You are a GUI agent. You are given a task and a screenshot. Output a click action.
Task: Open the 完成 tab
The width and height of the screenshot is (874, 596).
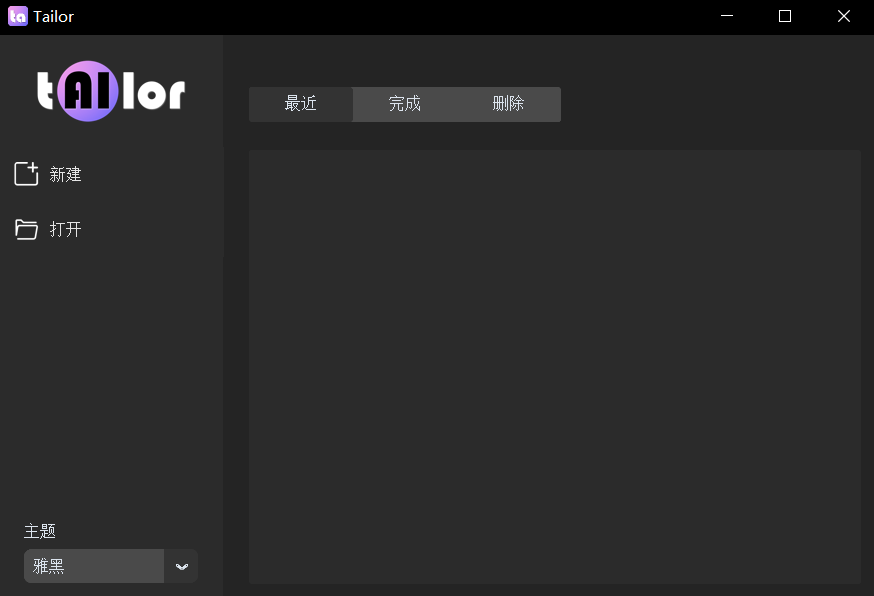tap(404, 104)
